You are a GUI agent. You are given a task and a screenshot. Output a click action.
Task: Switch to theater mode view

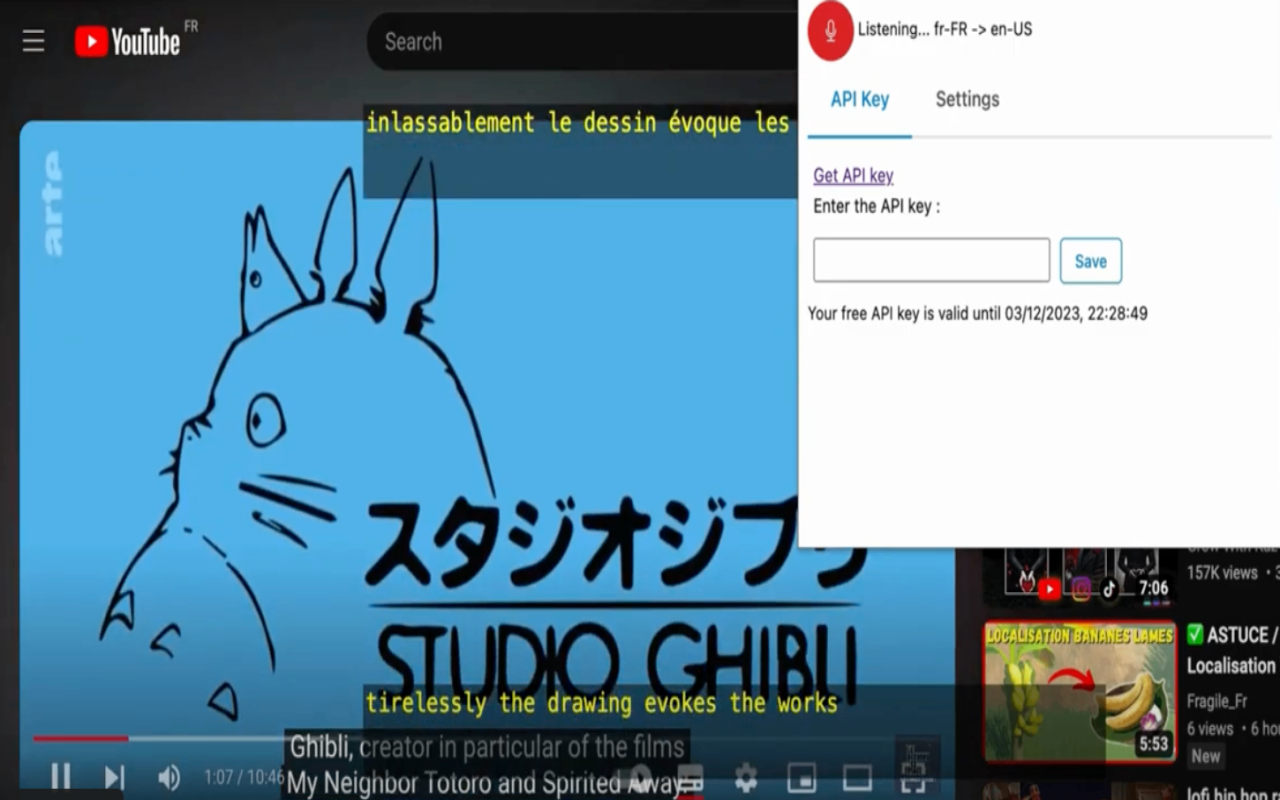coord(857,777)
